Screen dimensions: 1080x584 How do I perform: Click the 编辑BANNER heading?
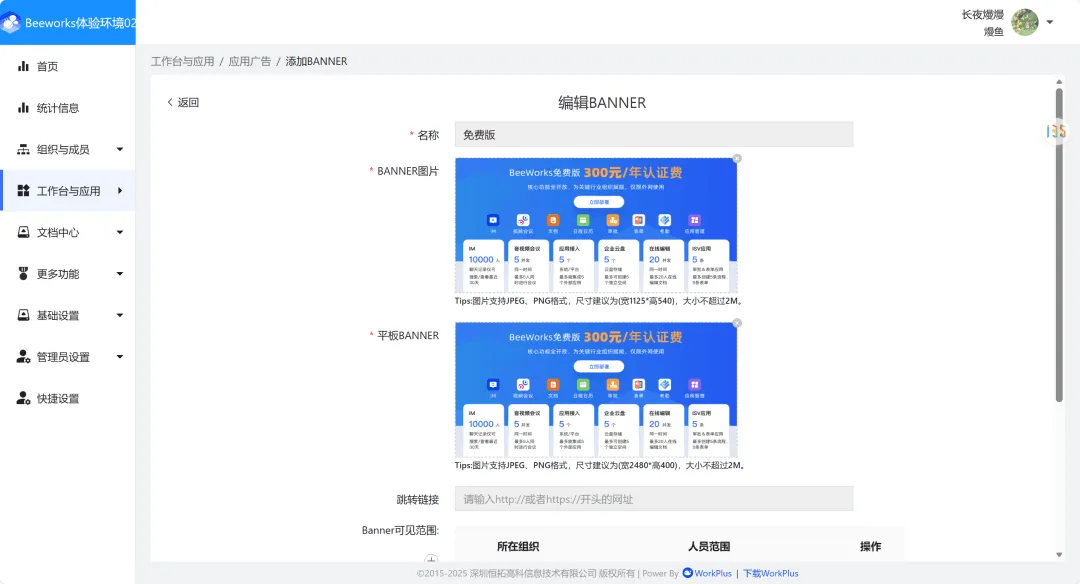click(602, 103)
